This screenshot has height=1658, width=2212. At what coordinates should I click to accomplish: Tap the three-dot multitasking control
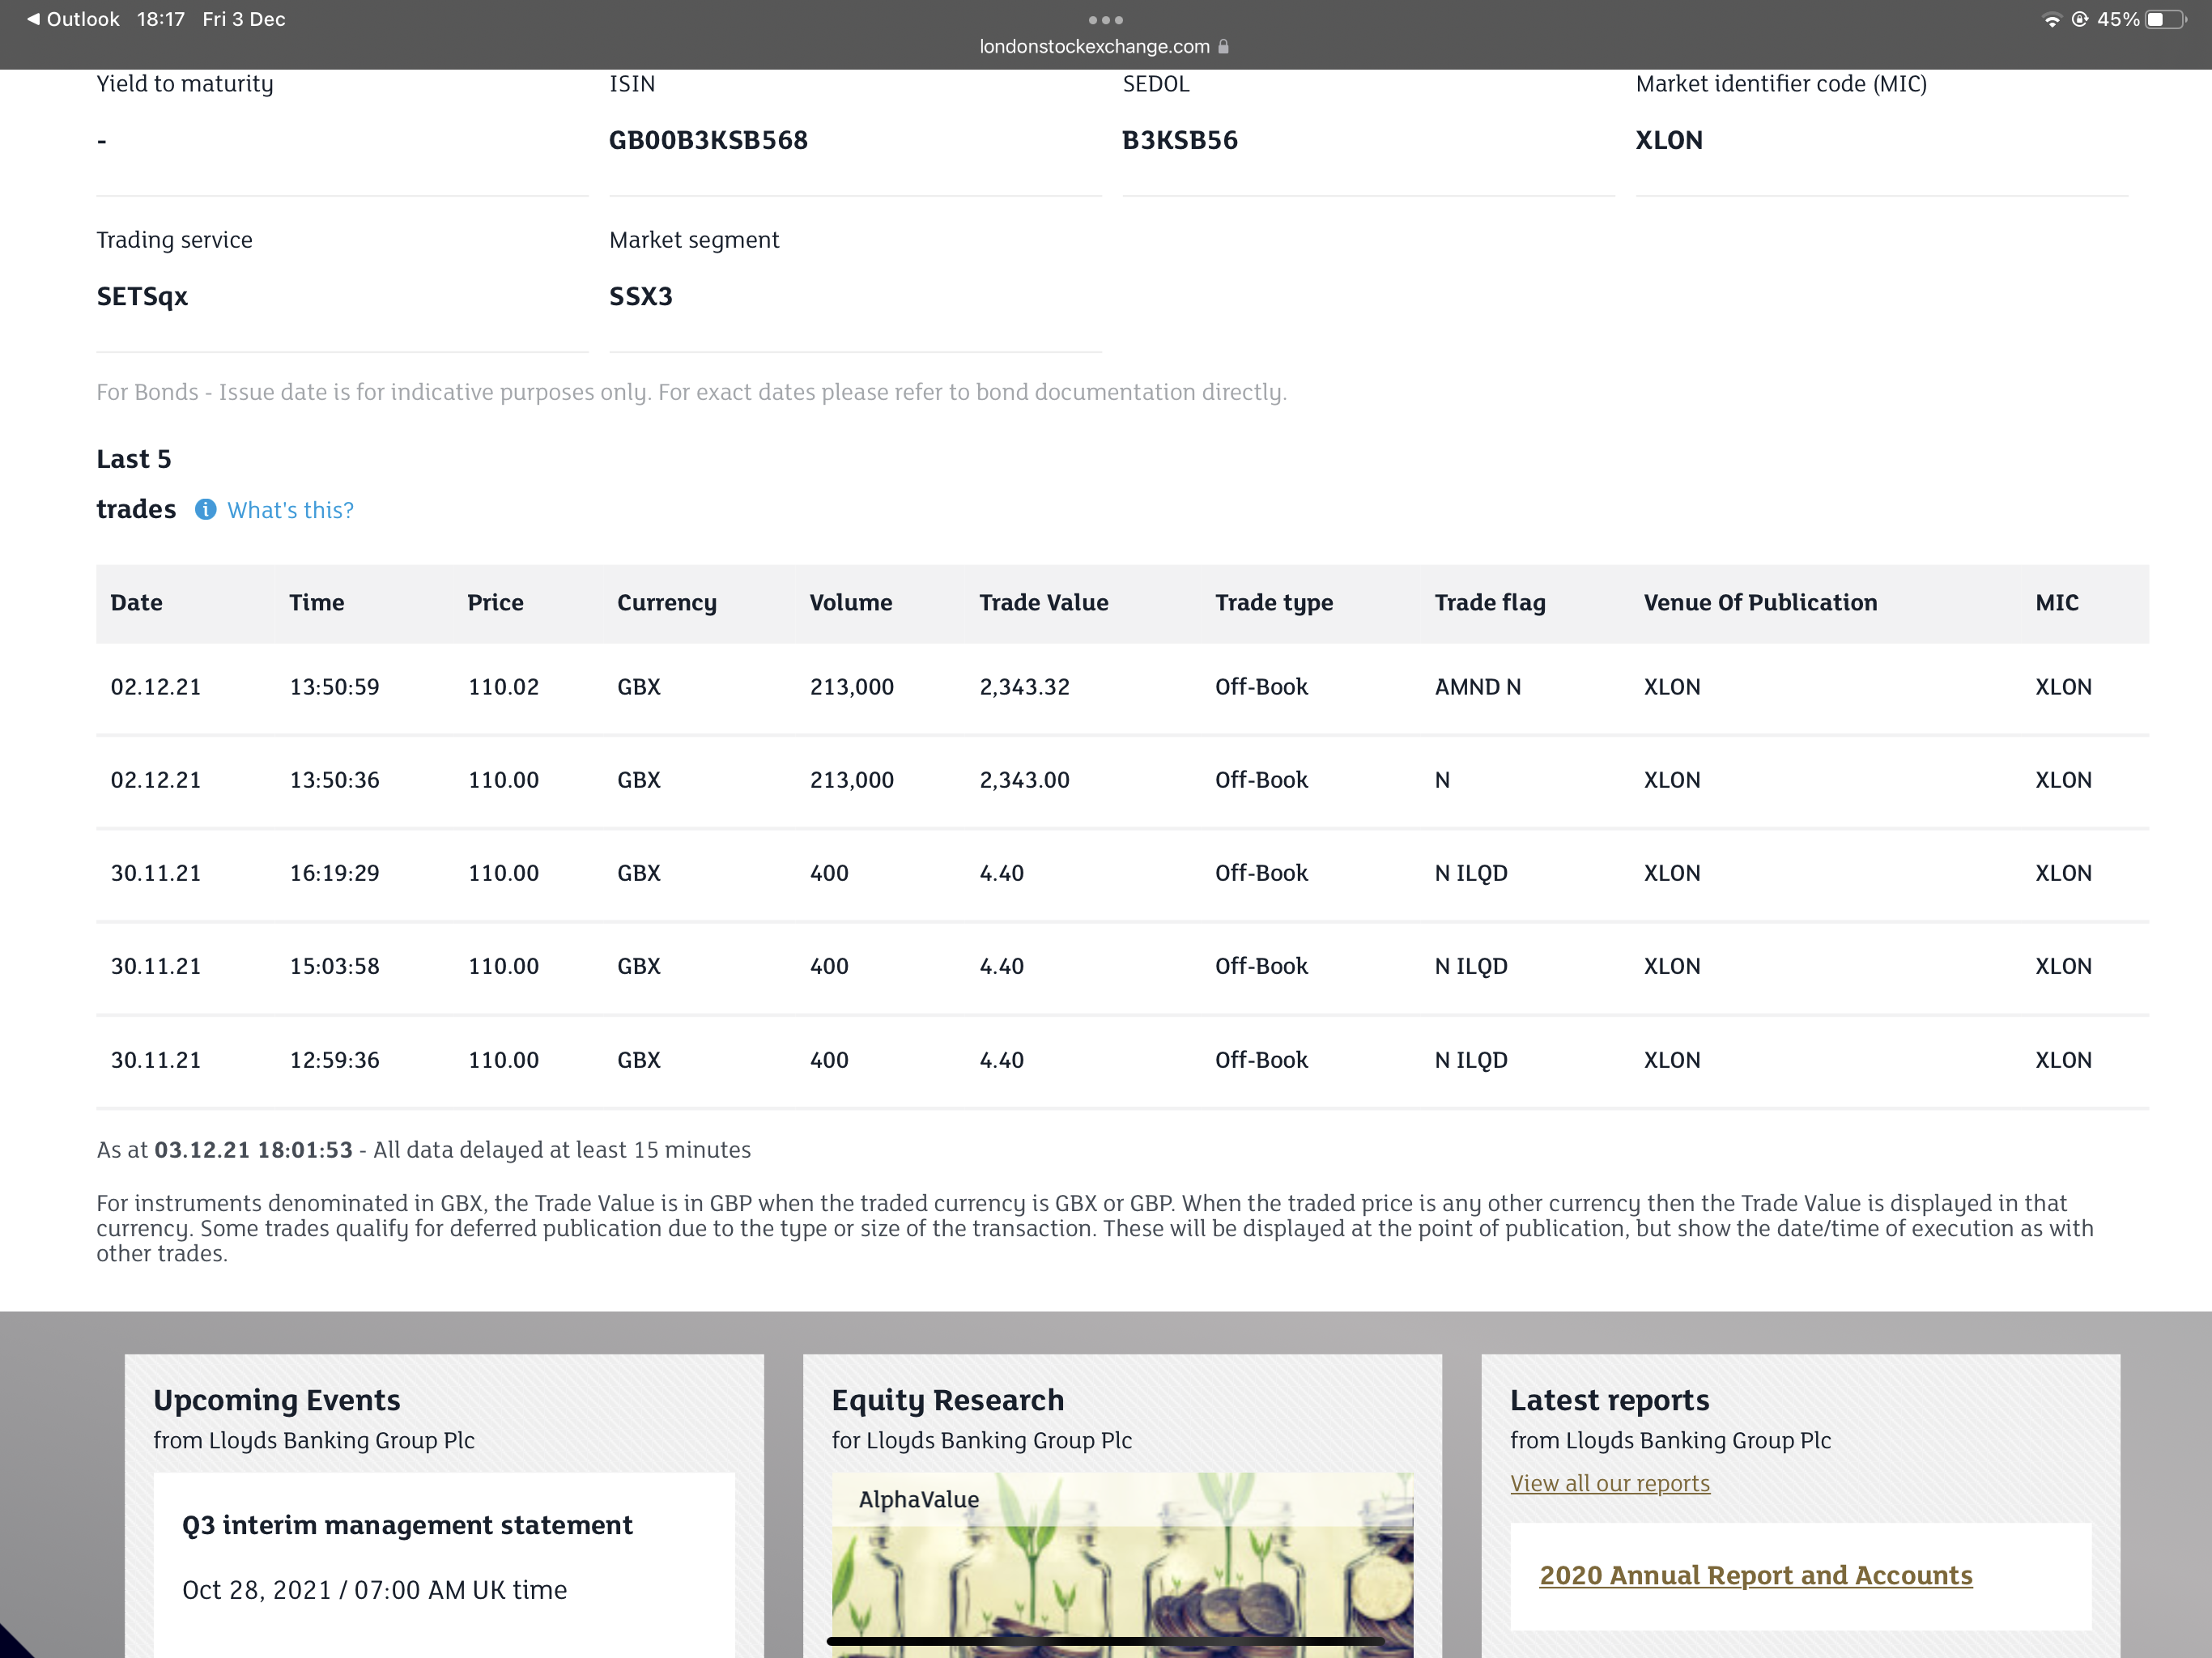click(x=1105, y=20)
